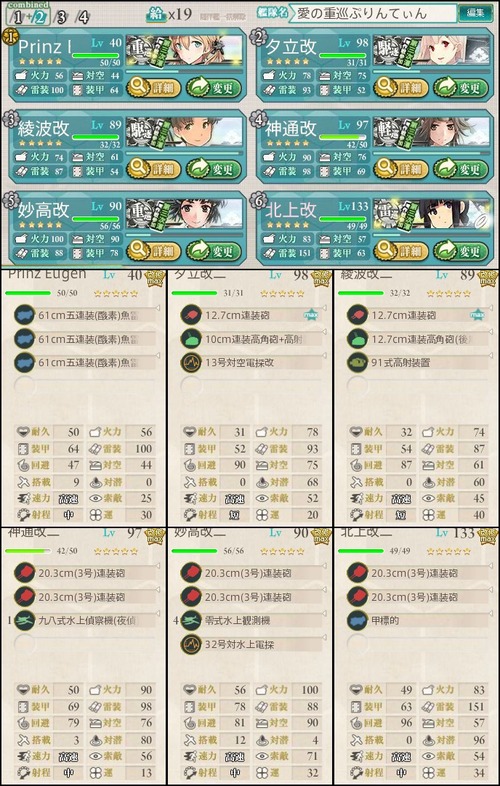Image resolution: width=500 pixels, height=786 pixels.
Task: Select fleet tab 4
Action: [83, 18]
